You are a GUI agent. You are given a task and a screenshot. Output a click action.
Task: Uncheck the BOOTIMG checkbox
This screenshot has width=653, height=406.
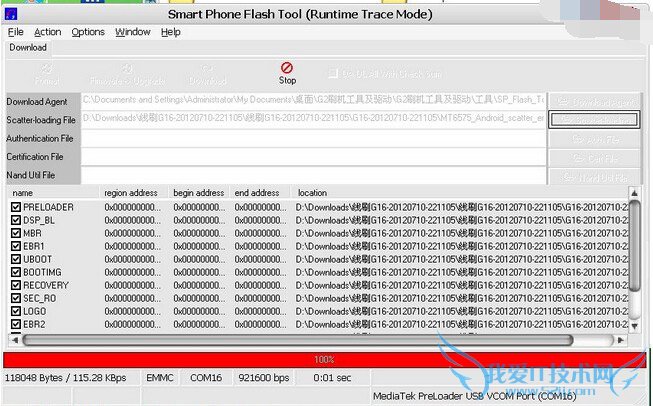[16, 272]
